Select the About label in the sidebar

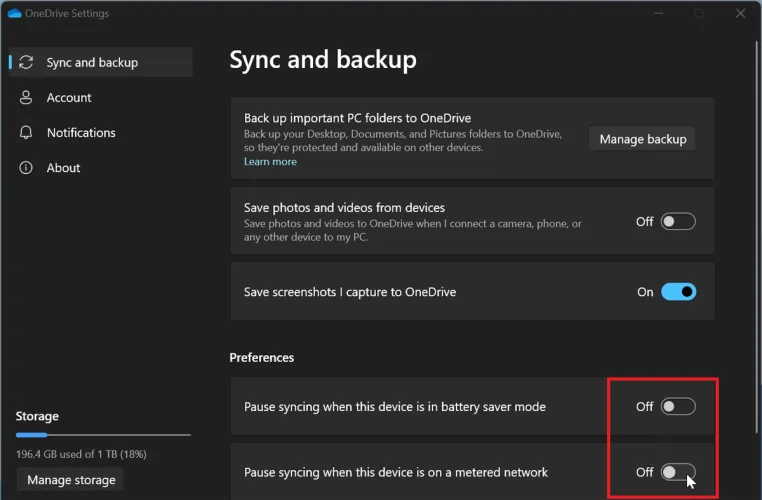pos(63,167)
